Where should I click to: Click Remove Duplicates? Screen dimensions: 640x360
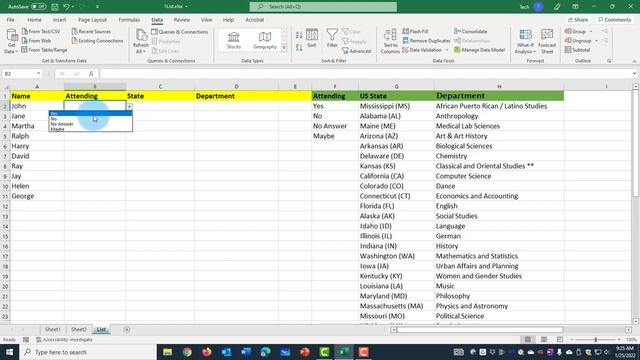(x=426, y=40)
